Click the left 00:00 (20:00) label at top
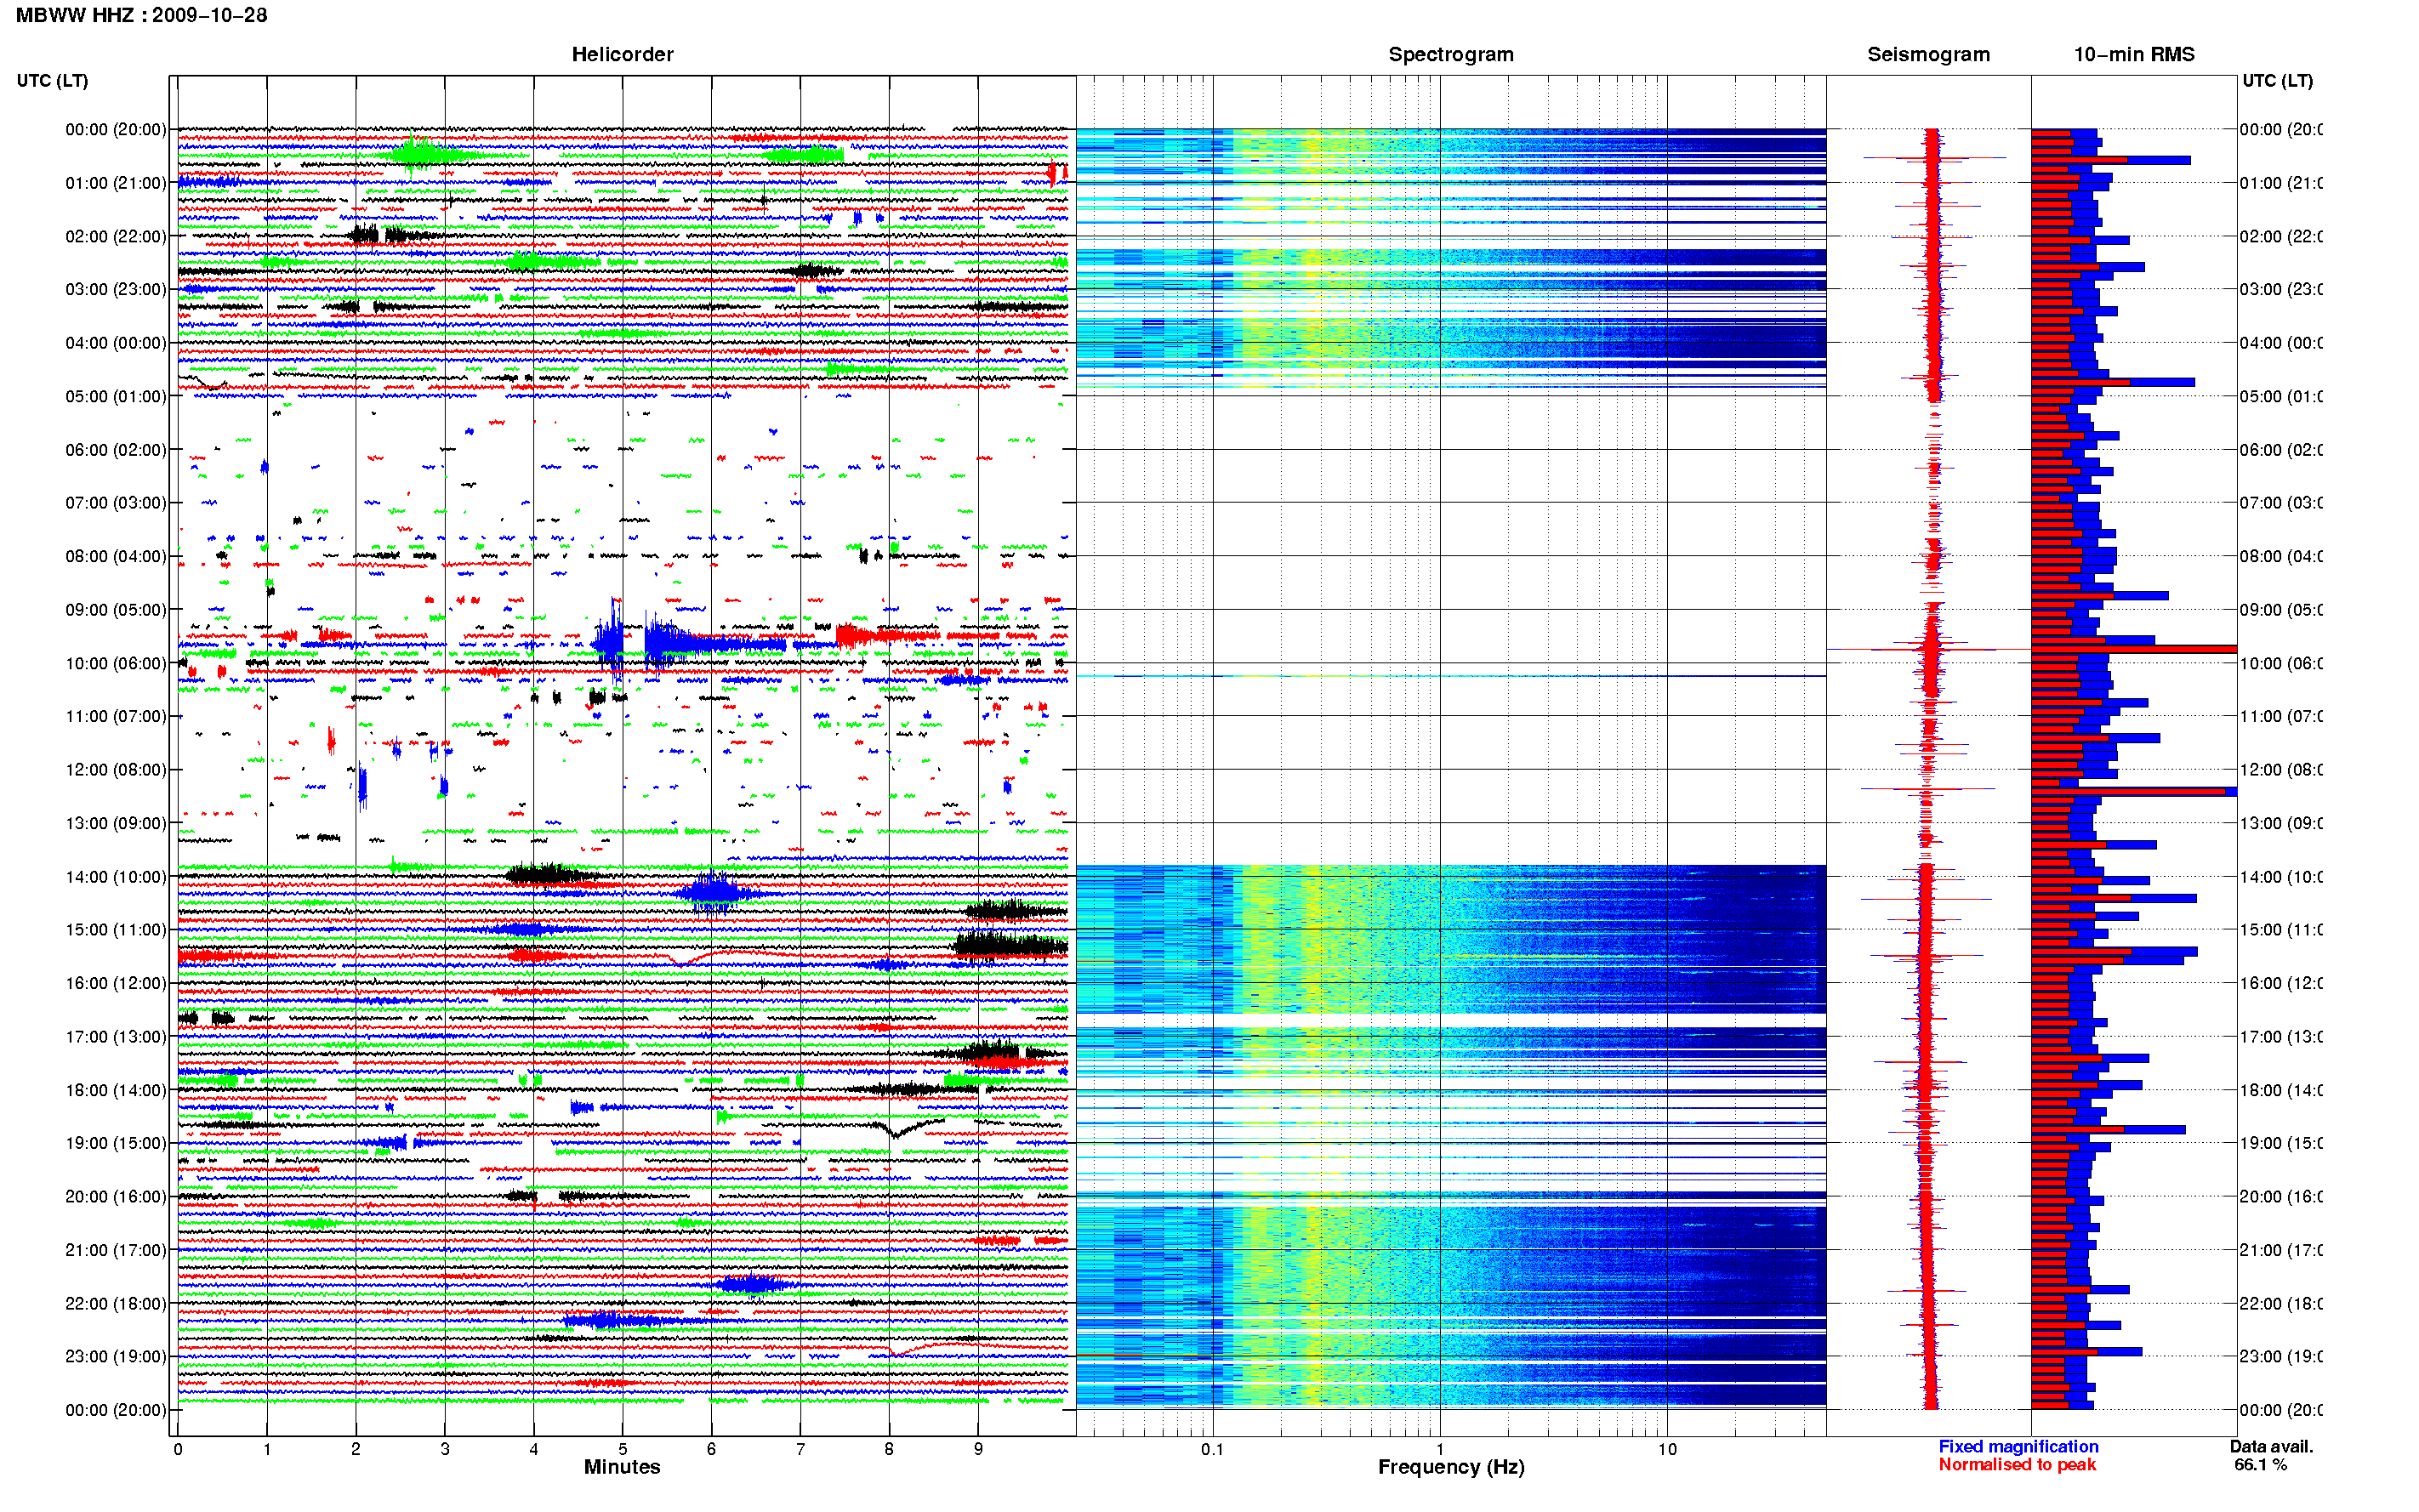This screenshot has width=2419, height=1512. 116,129
